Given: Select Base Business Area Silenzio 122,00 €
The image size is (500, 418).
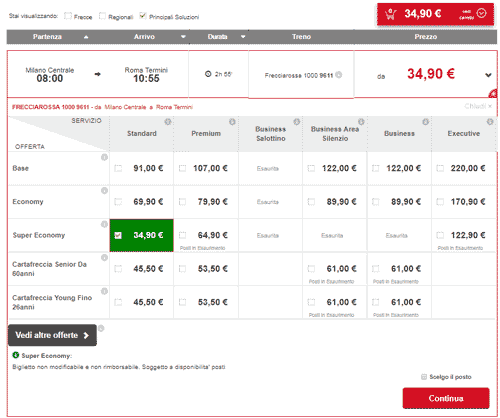Looking at the screenshot, I should [311, 168].
